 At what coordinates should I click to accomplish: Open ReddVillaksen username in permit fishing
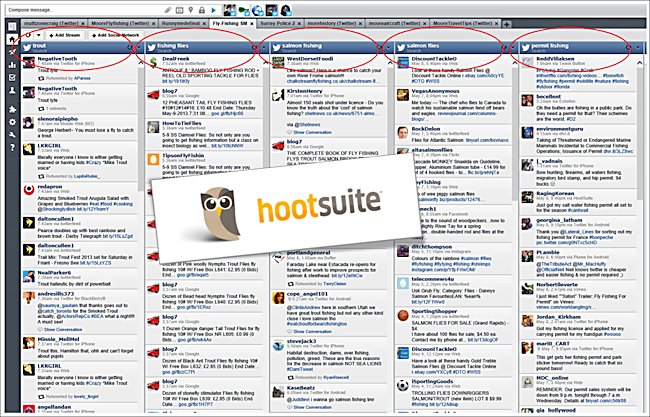click(555, 59)
